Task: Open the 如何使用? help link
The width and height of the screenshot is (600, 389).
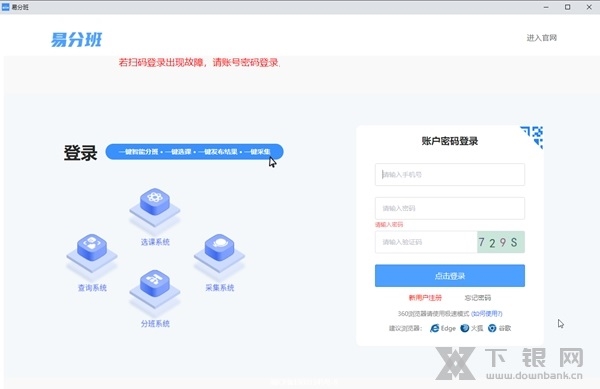Action: 487,314
